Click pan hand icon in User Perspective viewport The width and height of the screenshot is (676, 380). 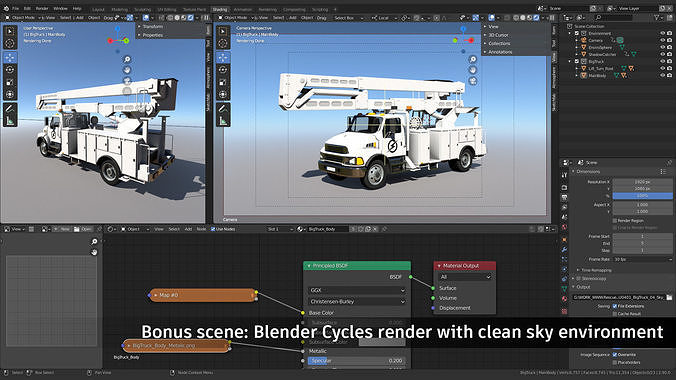127,70
